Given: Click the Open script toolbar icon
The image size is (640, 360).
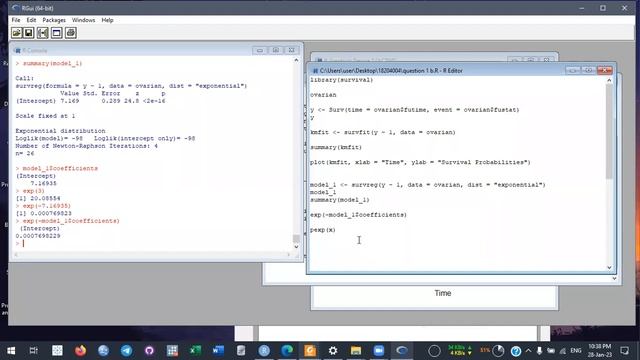Looking at the screenshot, I should click(x=16, y=33).
